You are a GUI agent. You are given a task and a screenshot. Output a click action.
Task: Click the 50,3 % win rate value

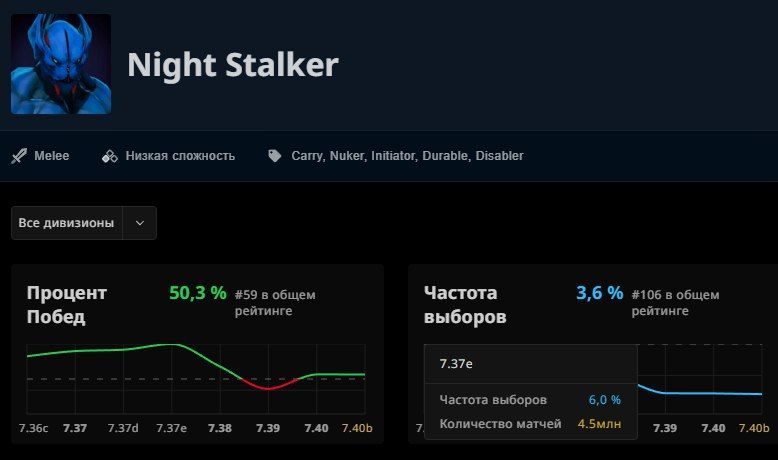tap(197, 293)
